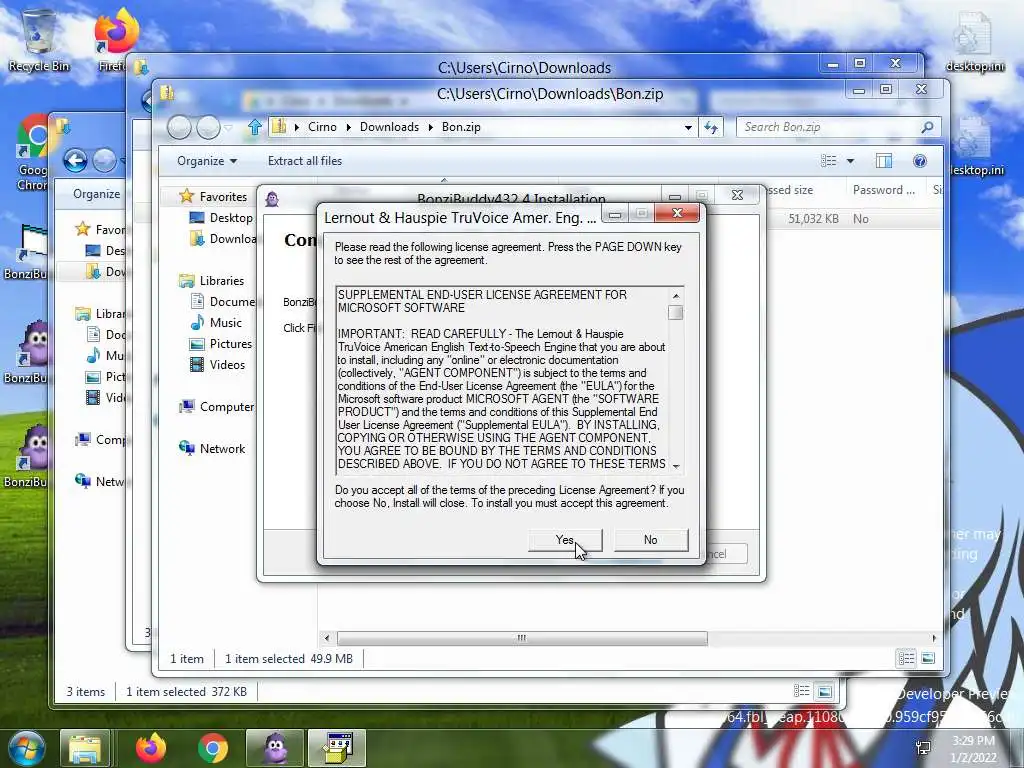Toggle the preview pane icon in Bon.zip window
The width and height of the screenshot is (1024, 768).
(x=884, y=161)
